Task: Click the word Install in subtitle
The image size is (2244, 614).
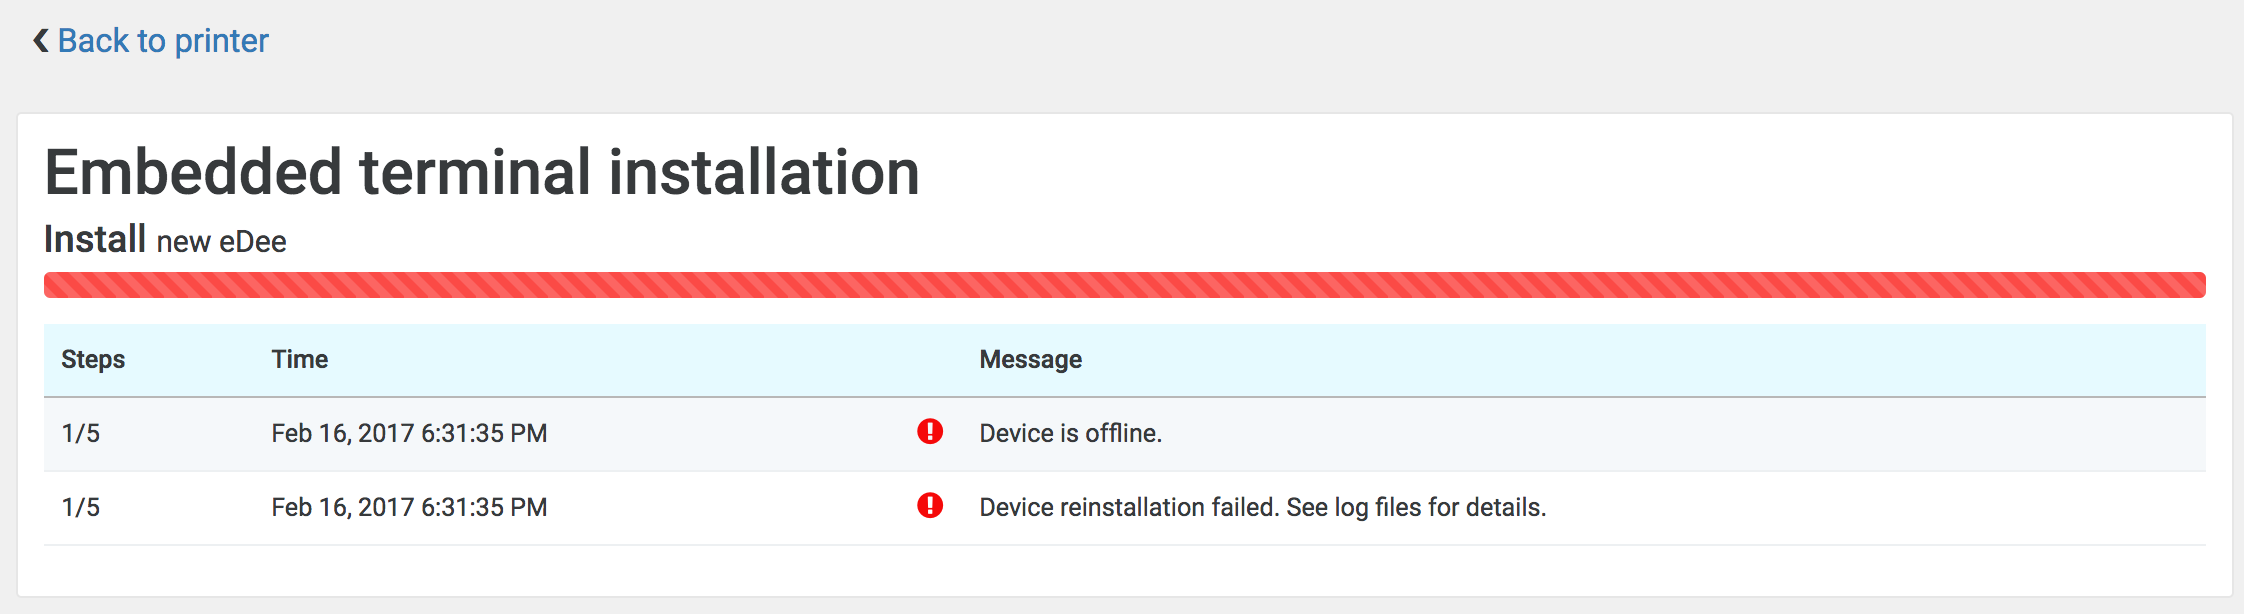Action: point(95,240)
